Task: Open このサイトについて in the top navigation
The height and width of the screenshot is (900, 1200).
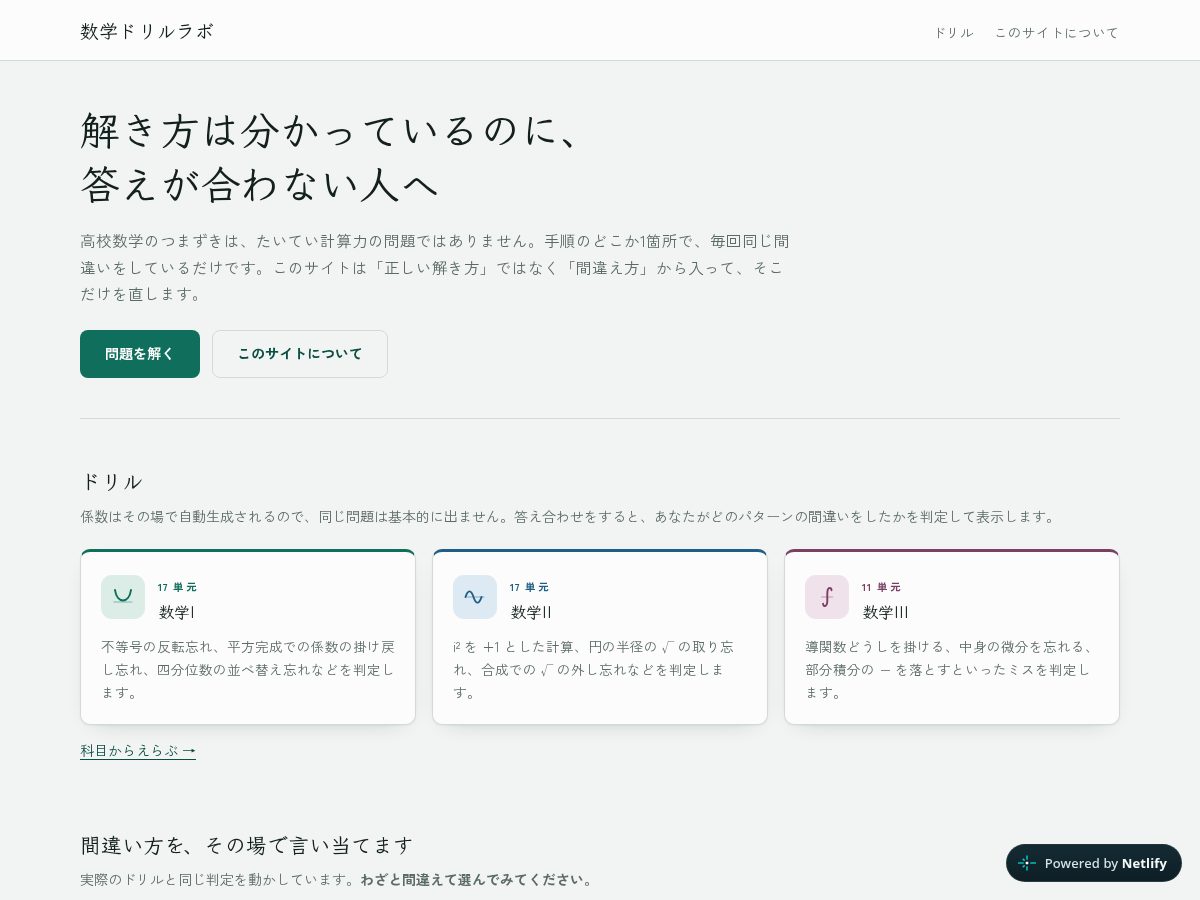Action: tap(1056, 32)
